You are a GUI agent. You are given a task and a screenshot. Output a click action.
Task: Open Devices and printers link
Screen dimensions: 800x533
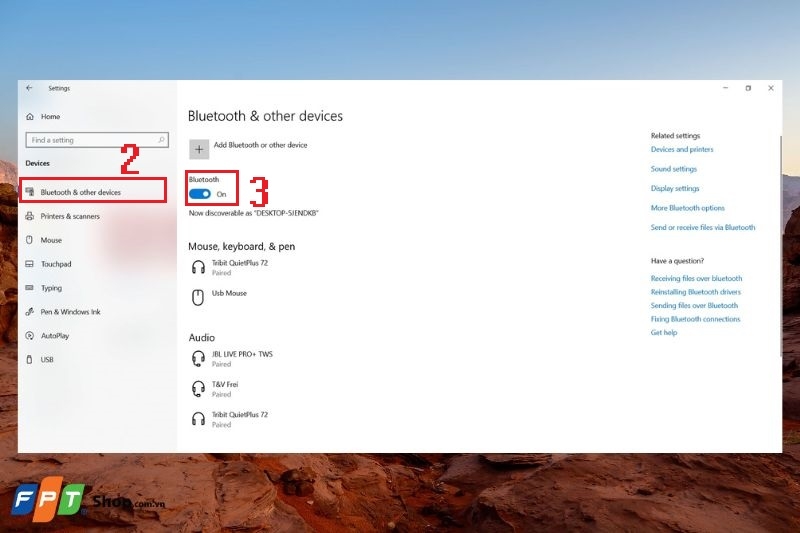682,149
